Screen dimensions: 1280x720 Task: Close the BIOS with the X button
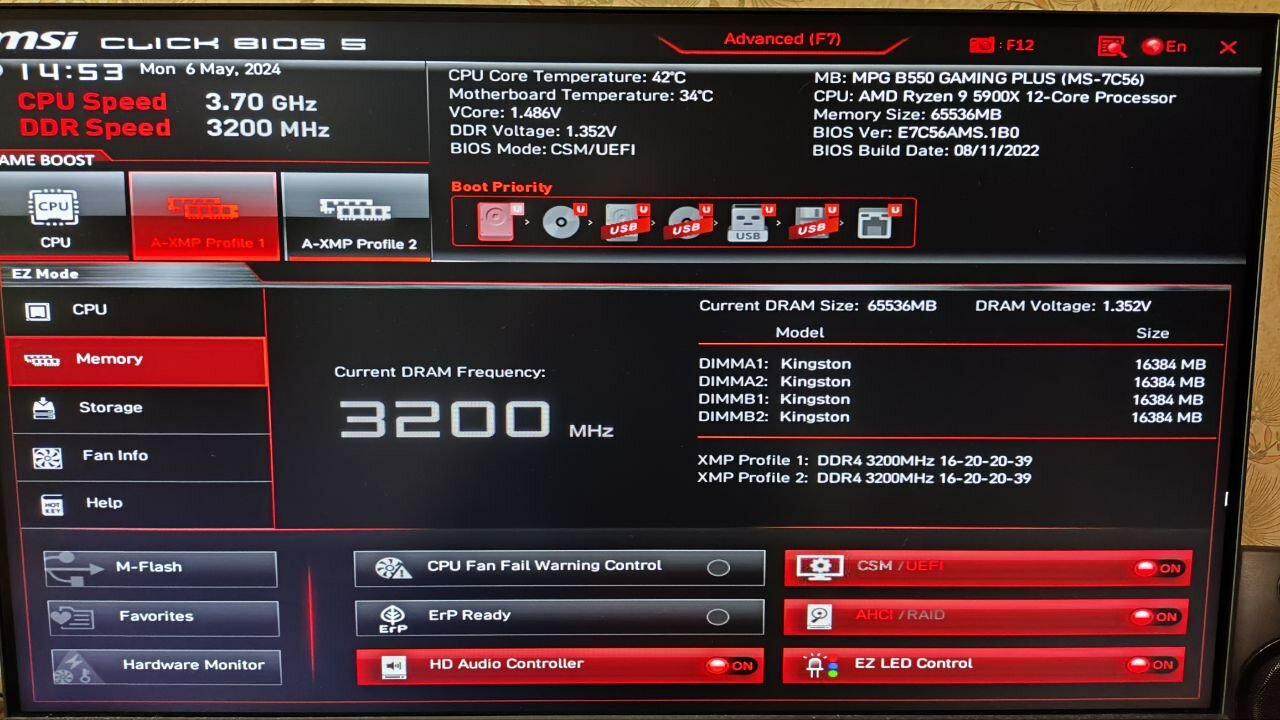pos(1228,47)
